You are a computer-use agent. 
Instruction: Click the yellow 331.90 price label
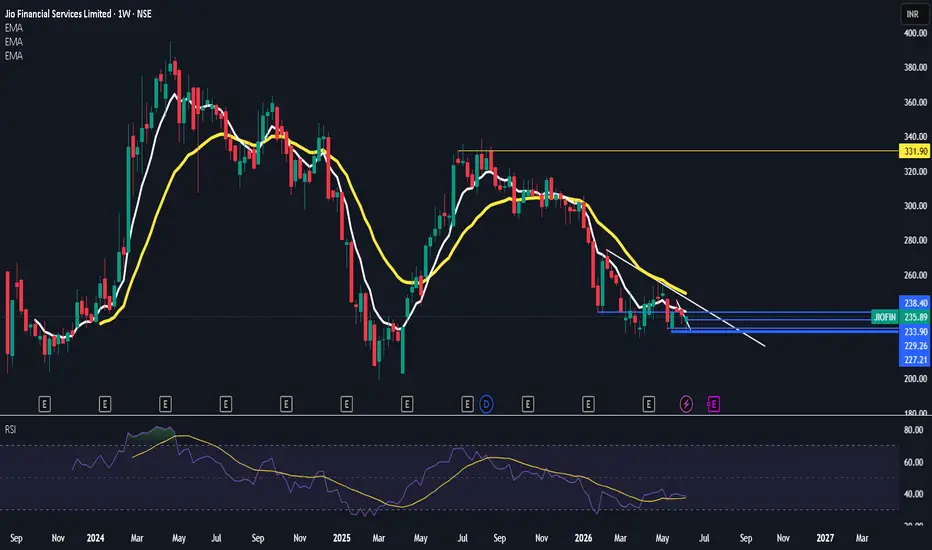coord(915,152)
